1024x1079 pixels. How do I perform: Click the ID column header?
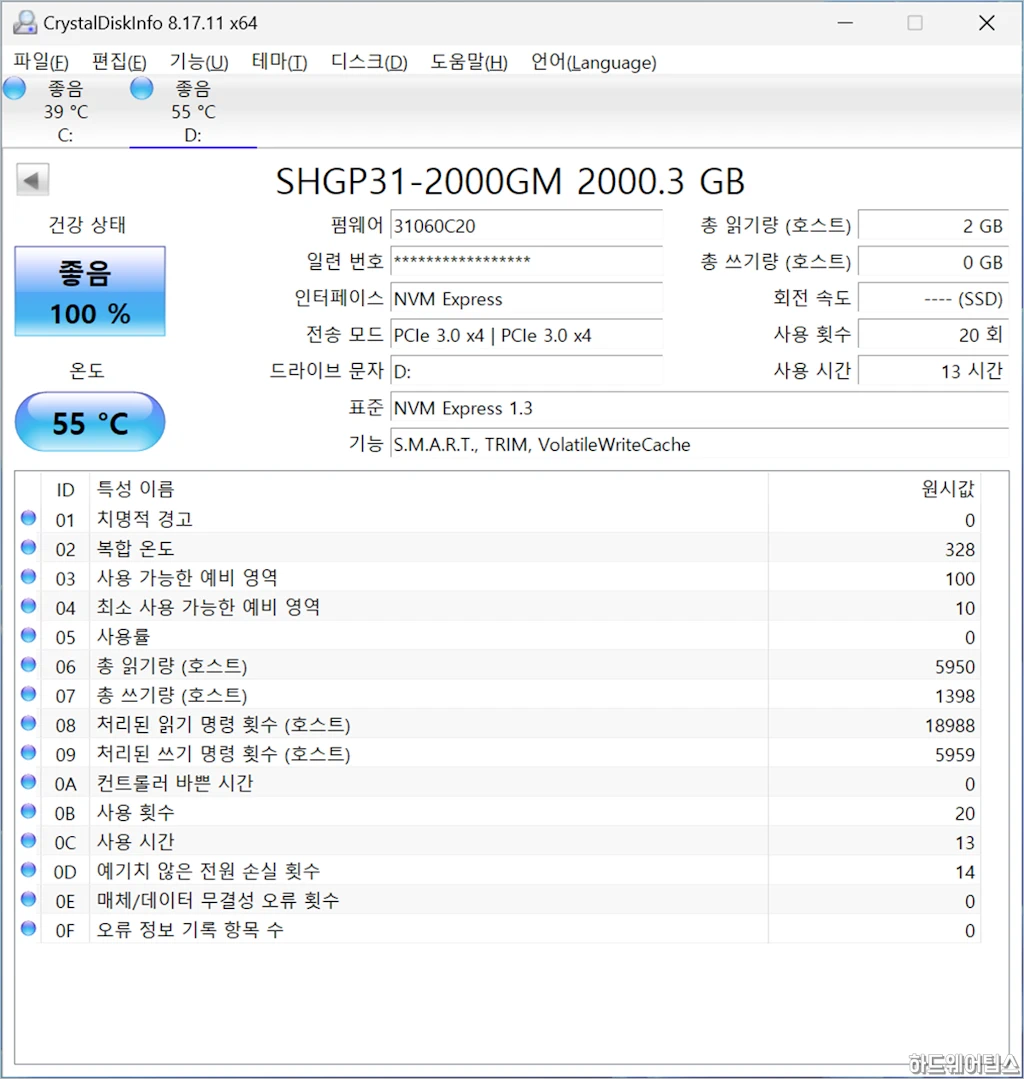[x=65, y=489]
